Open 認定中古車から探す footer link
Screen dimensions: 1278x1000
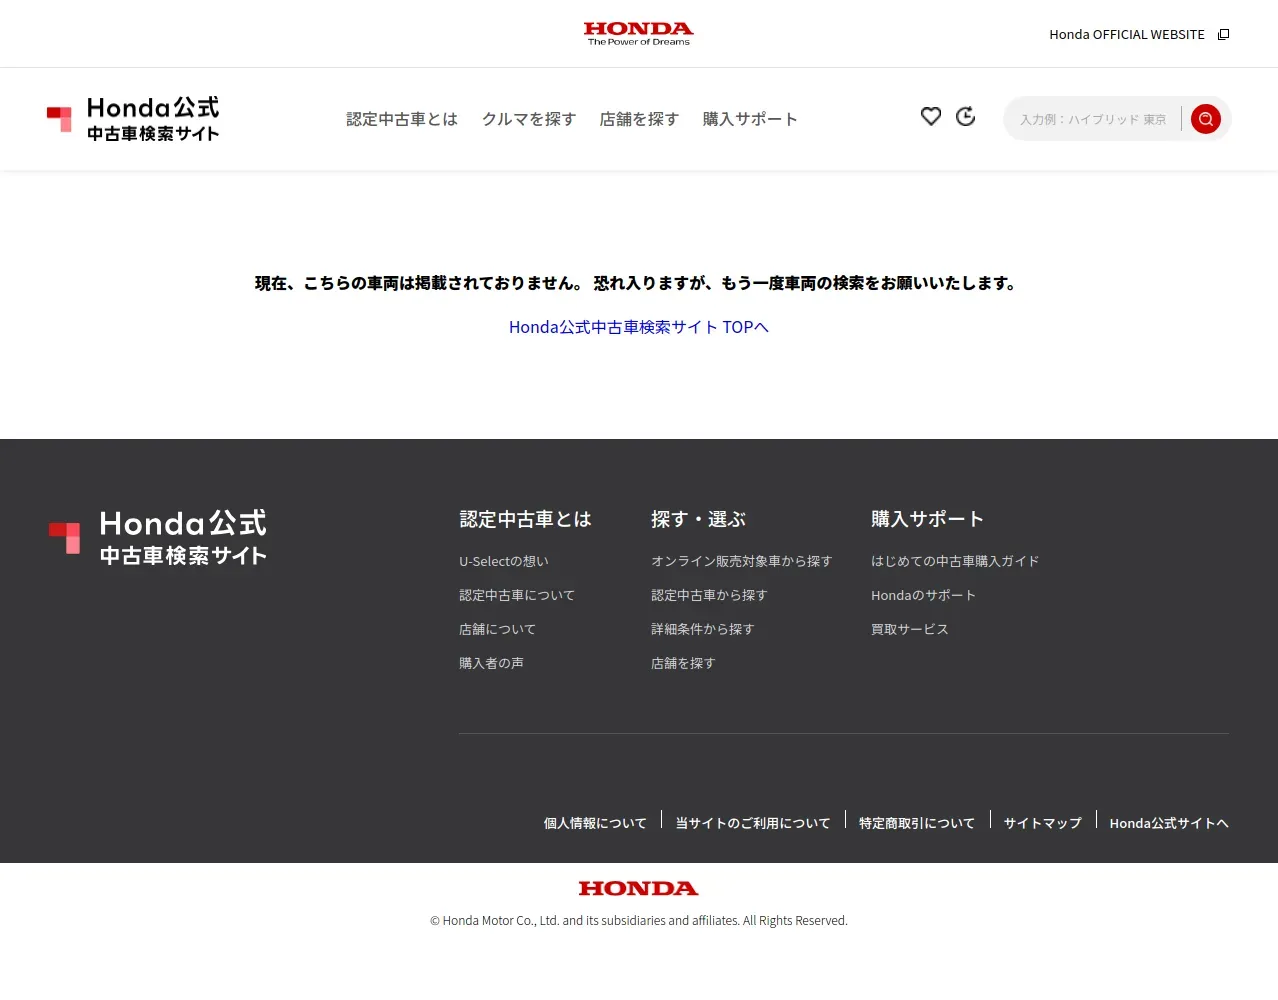click(x=709, y=595)
